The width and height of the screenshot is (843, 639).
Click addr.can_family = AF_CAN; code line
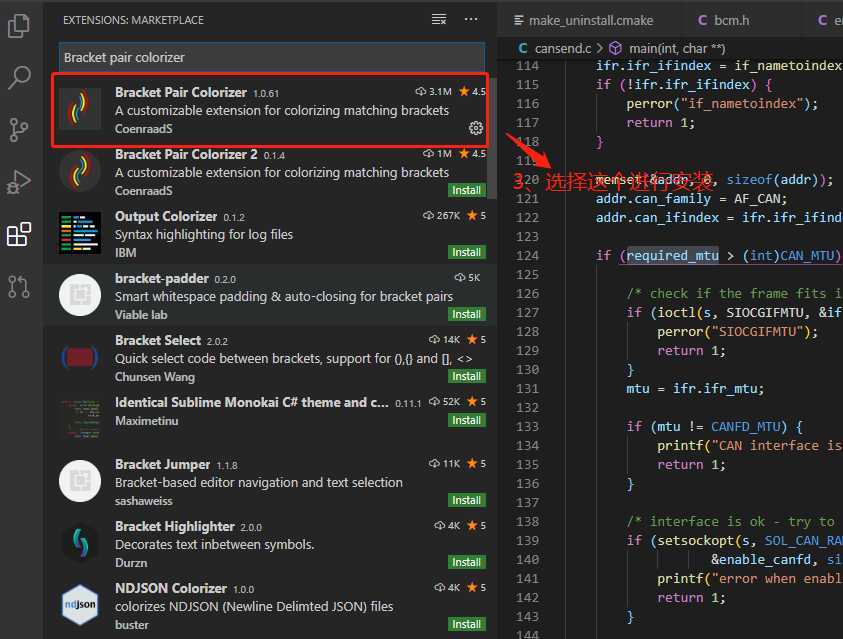tap(691, 199)
